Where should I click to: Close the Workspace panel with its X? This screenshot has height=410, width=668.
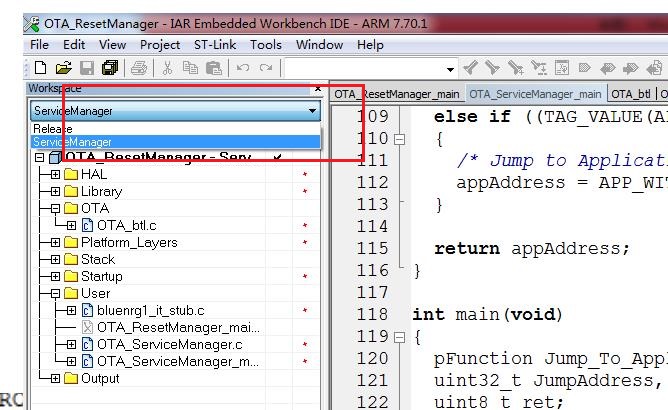coord(318,88)
